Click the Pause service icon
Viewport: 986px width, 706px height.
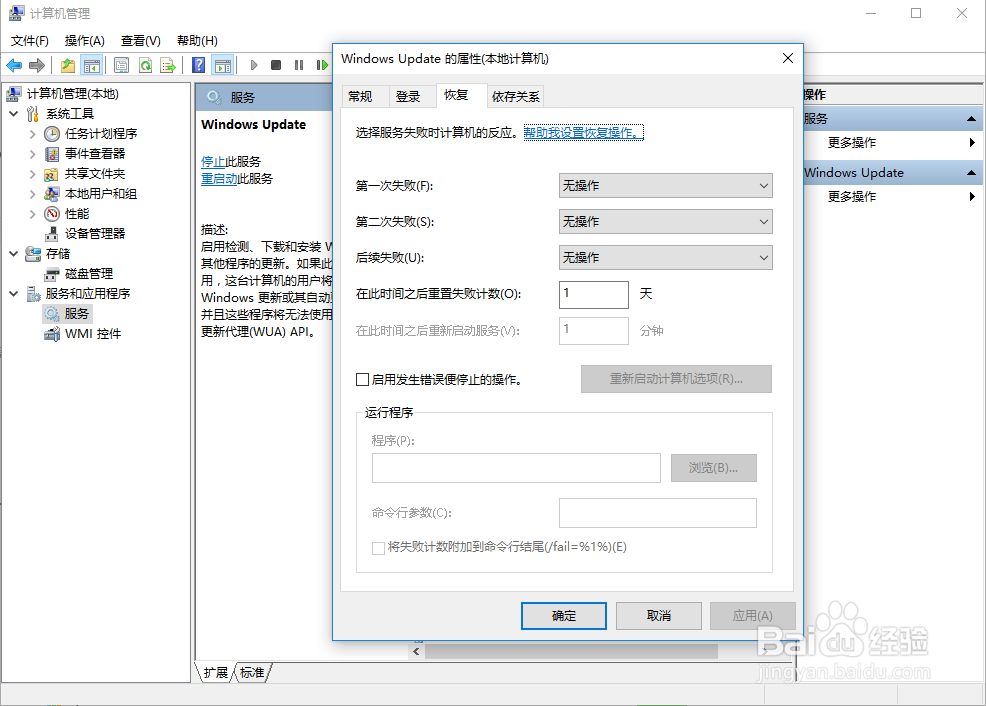299,64
